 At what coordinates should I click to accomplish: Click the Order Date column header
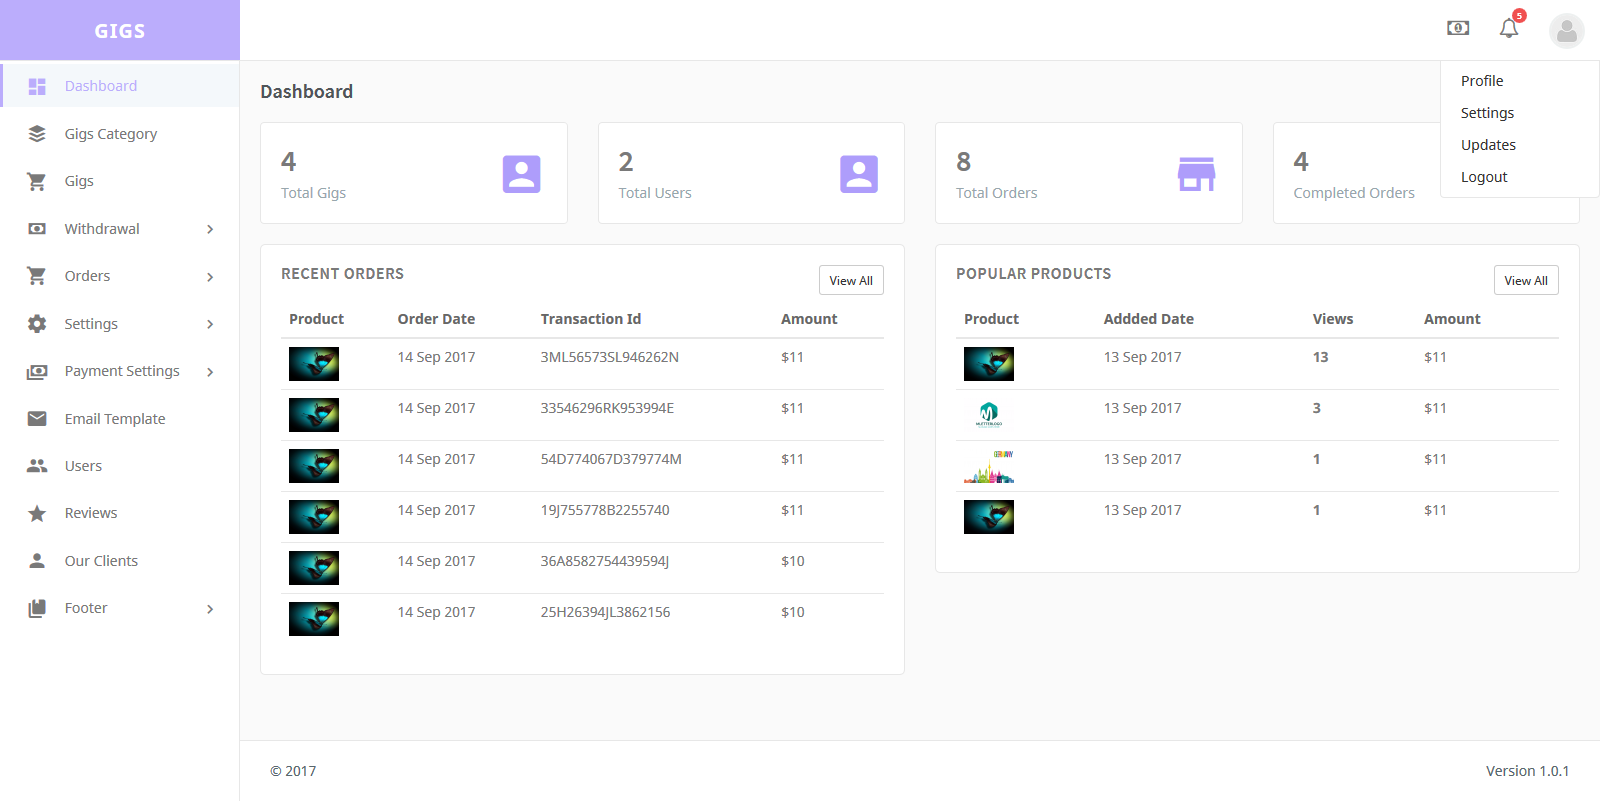click(x=436, y=319)
